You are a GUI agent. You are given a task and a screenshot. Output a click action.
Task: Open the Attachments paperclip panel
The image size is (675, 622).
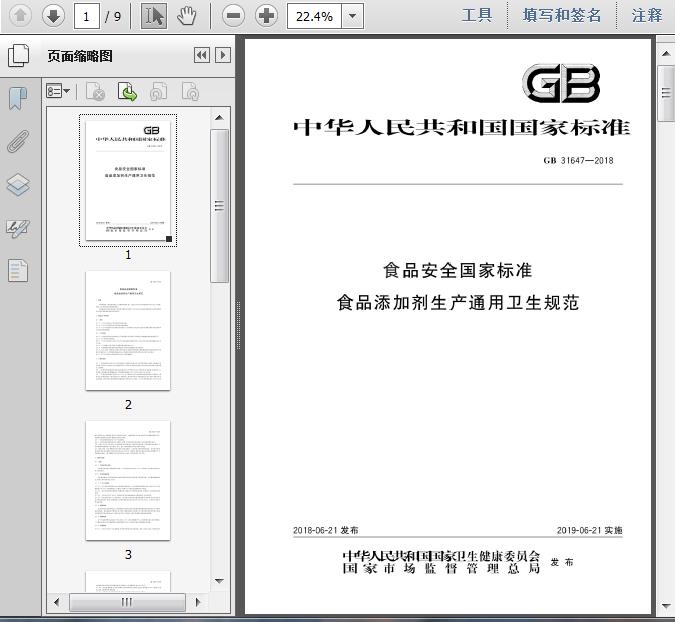pyautogui.click(x=18, y=142)
